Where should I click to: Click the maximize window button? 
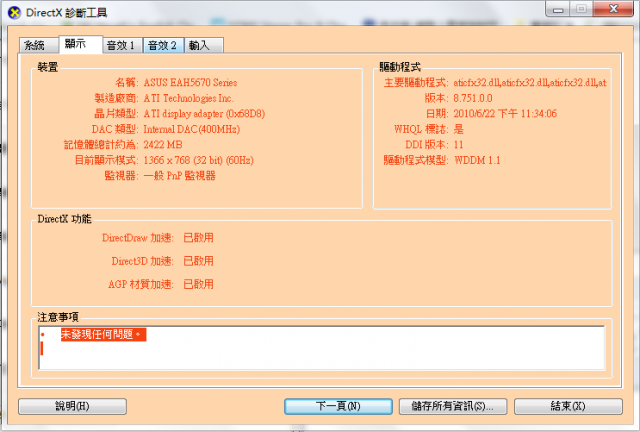pyautogui.click(x=582, y=9)
